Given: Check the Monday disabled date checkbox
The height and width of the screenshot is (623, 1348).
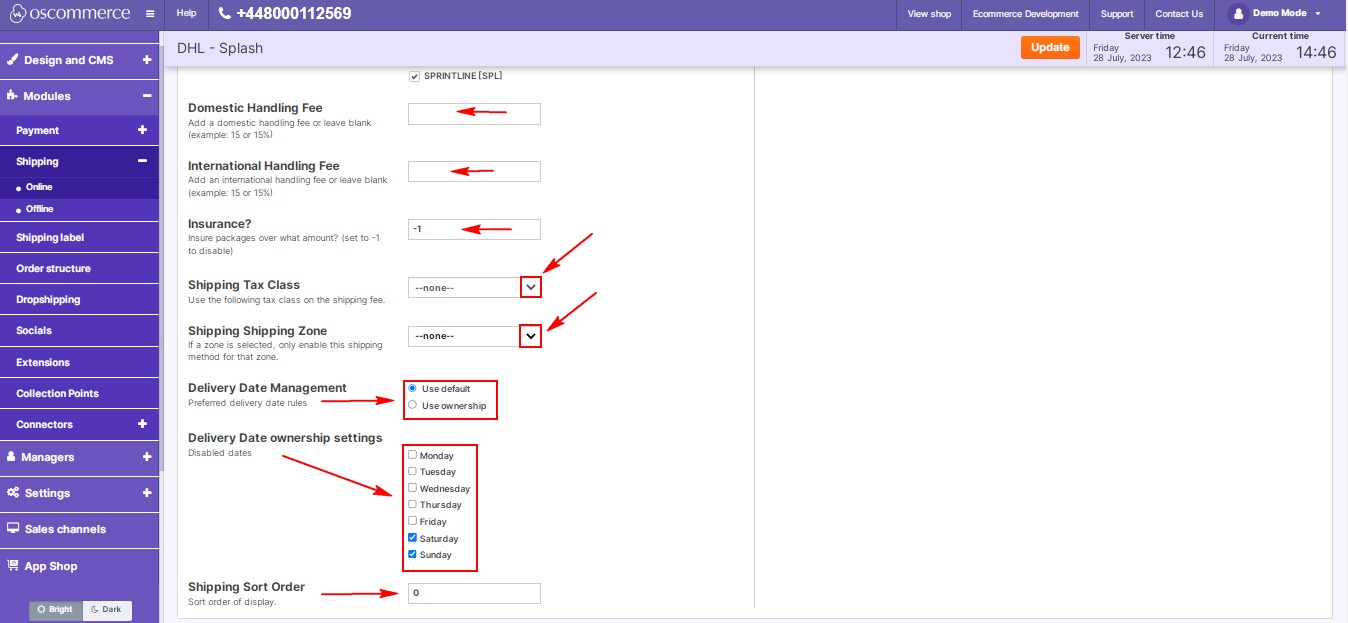Looking at the screenshot, I should tap(413, 455).
